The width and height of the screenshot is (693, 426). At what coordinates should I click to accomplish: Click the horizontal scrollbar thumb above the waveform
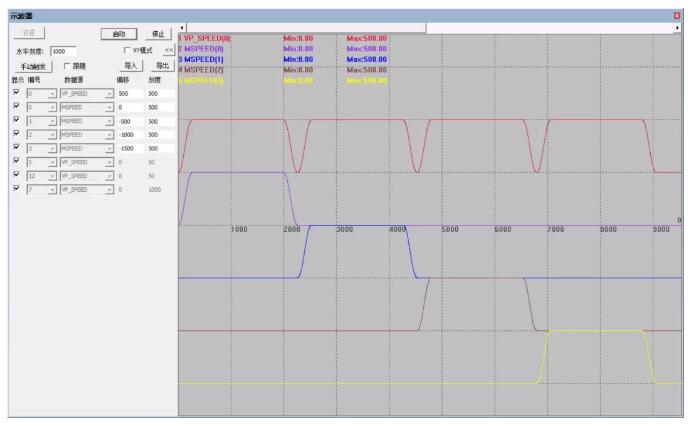(x=306, y=28)
